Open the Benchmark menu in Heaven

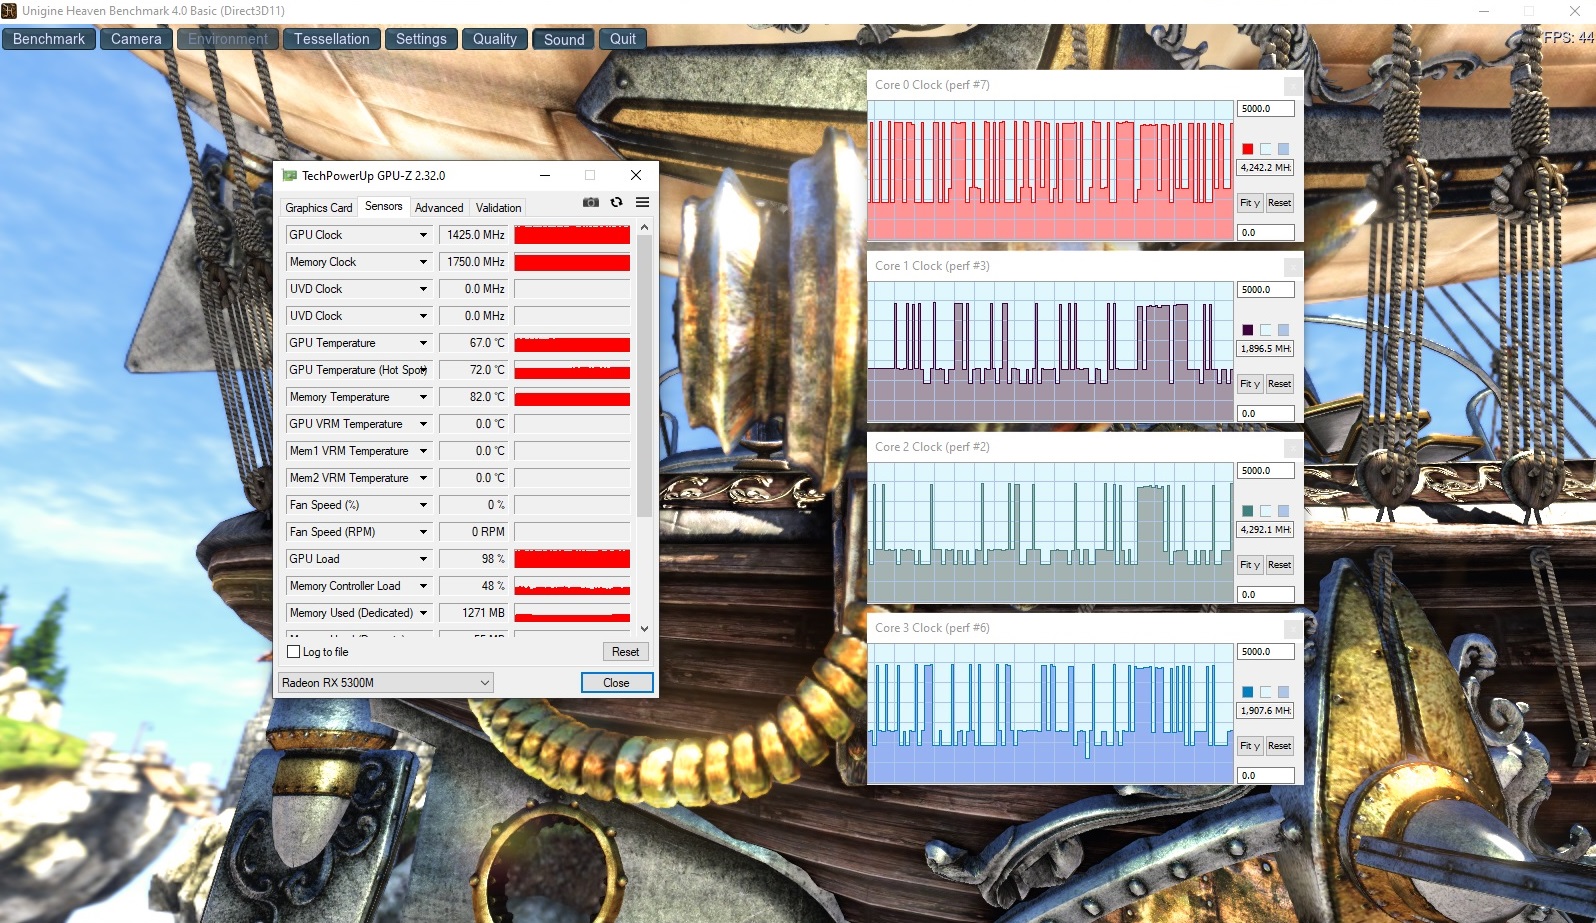49,39
